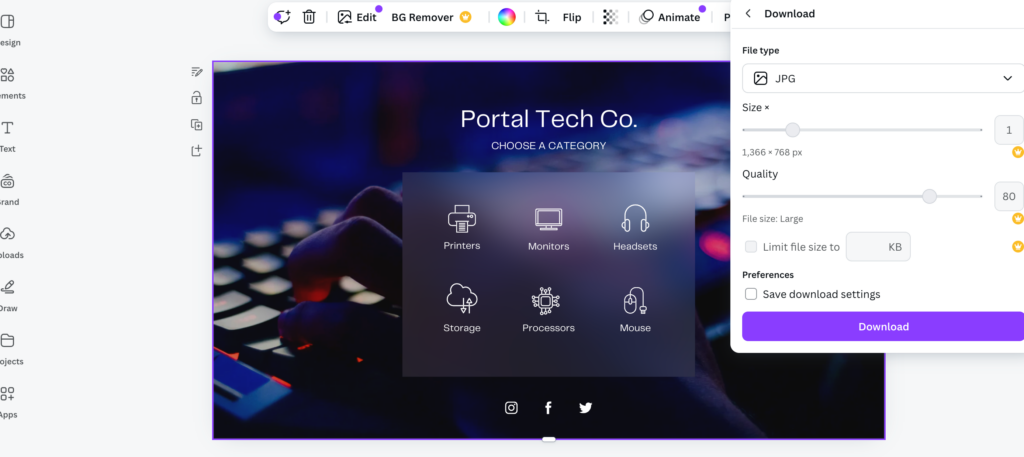
Task: Expand the JPG file type dropdown
Action: coord(883,78)
